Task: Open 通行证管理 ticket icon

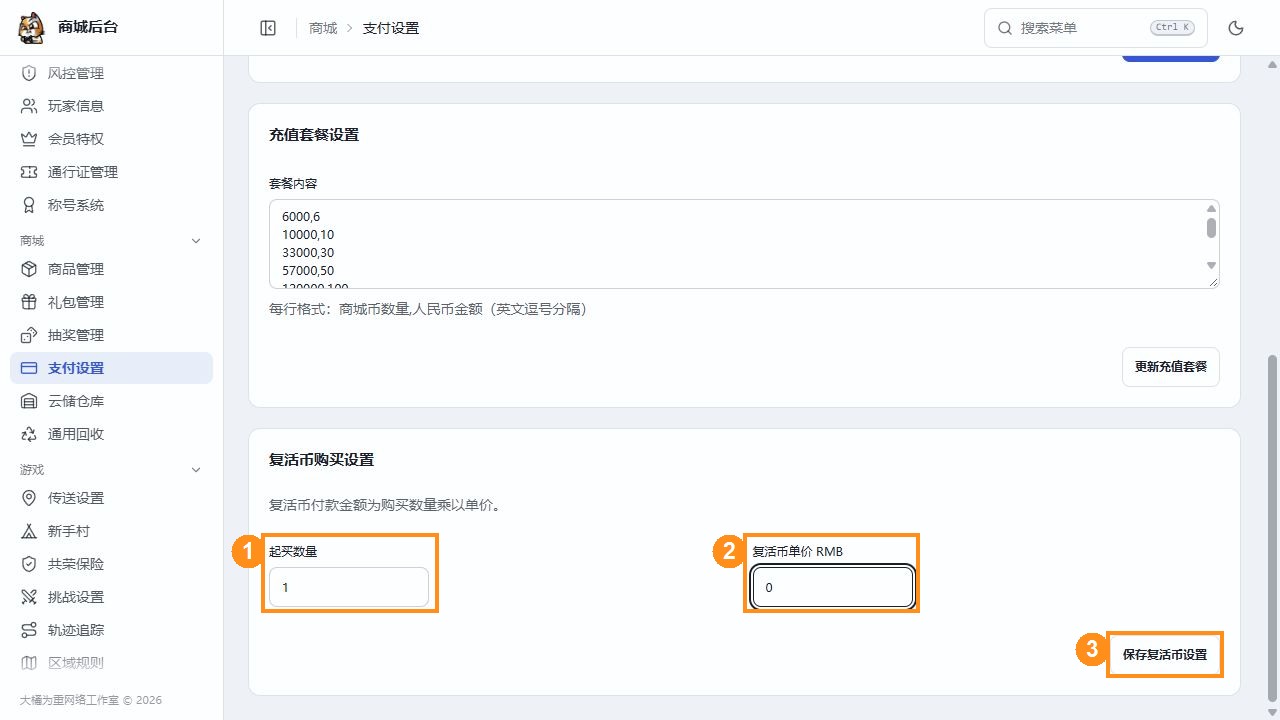Action: [29, 172]
